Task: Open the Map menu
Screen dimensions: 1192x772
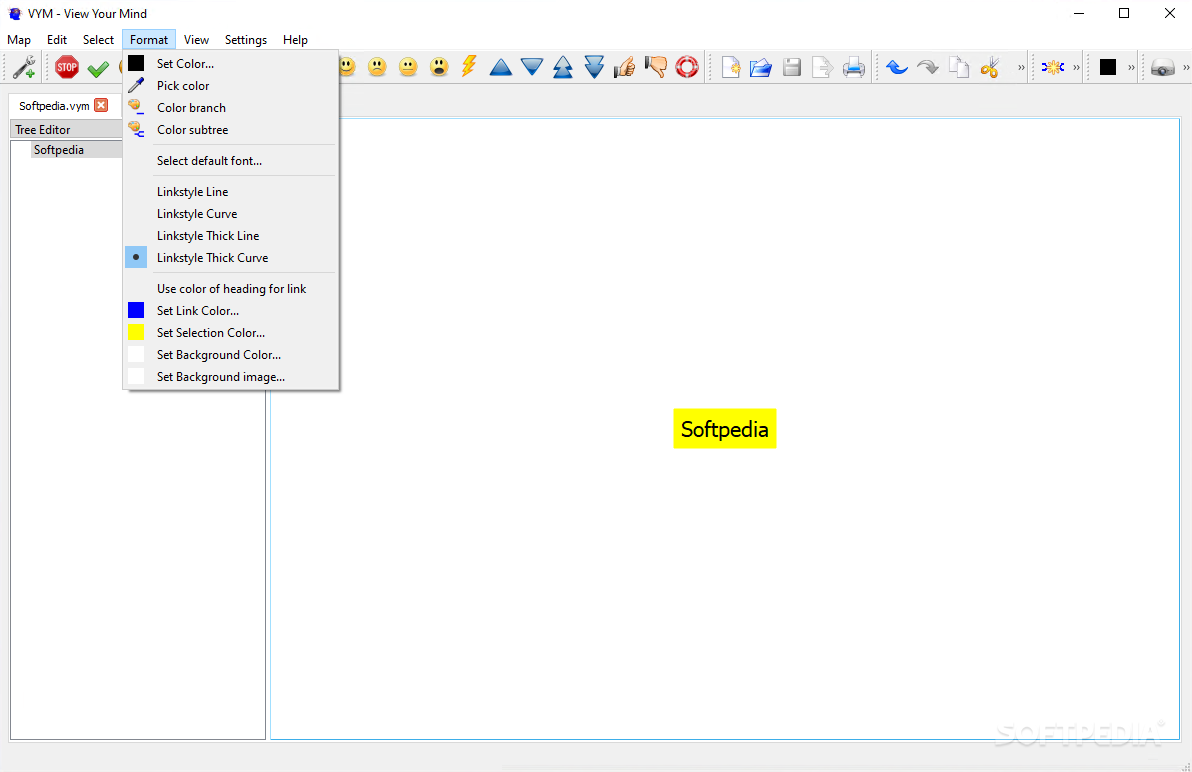Action: pyautogui.click(x=19, y=40)
